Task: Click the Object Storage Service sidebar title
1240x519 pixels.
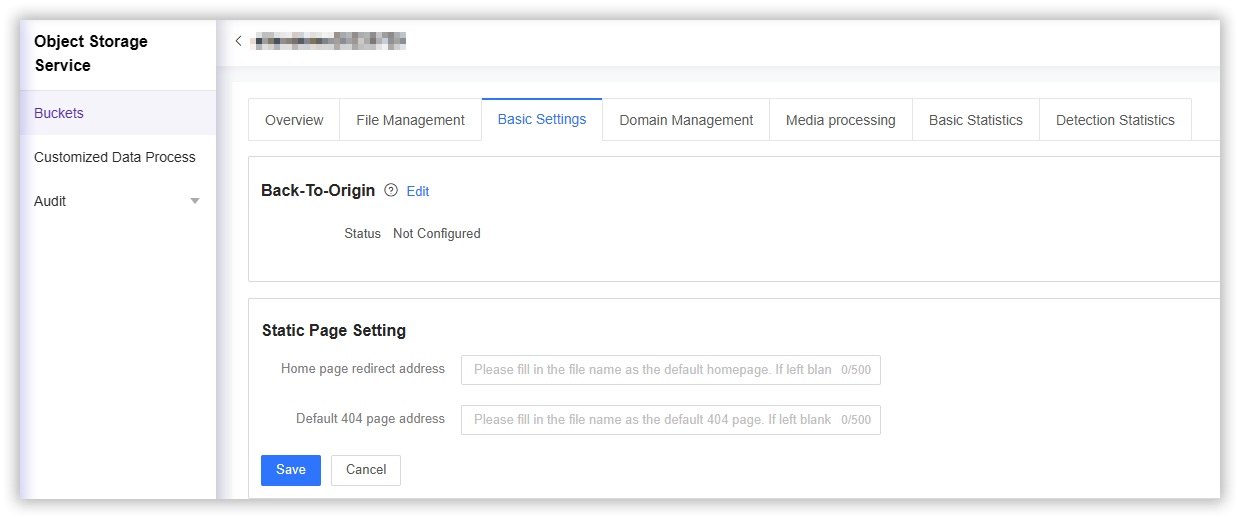Action: 90,53
